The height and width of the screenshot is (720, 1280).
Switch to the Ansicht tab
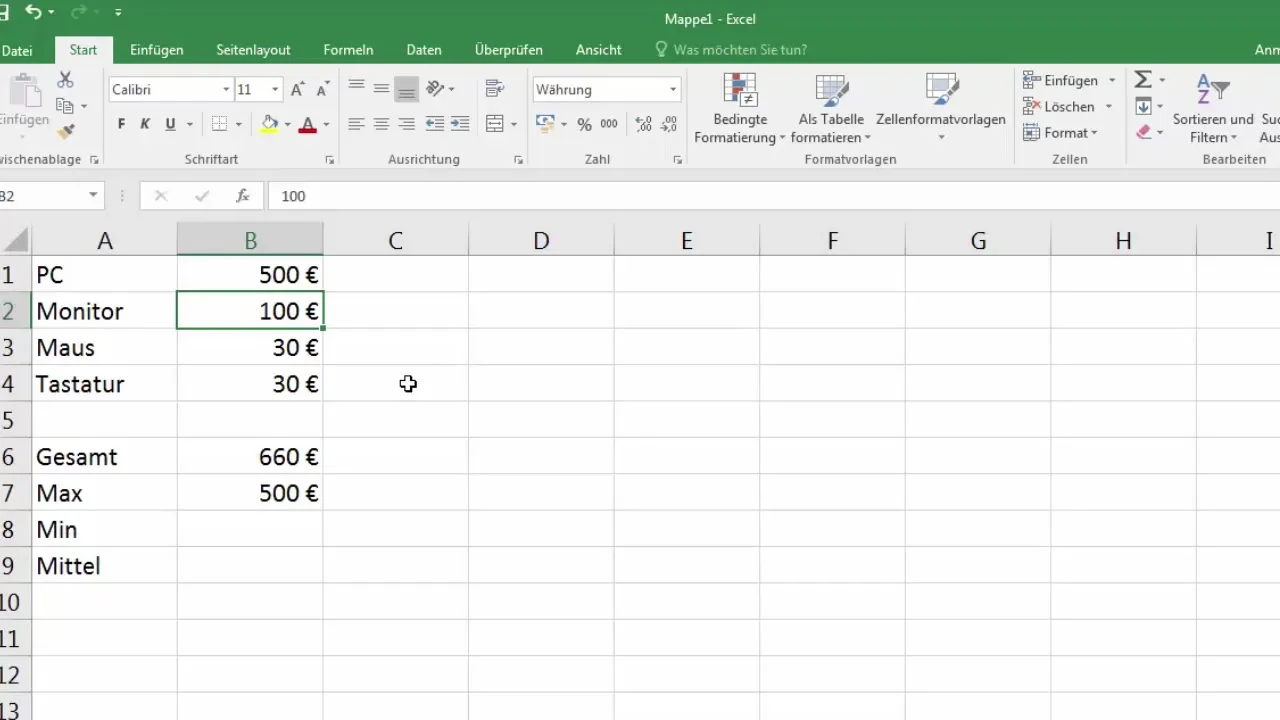tap(598, 50)
